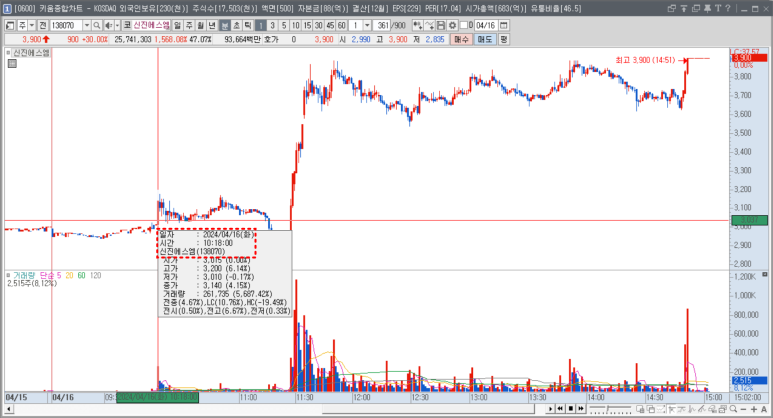This screenshot has height=418, width=773.
Task: Click the 매수 buy button
Action: 461,39
